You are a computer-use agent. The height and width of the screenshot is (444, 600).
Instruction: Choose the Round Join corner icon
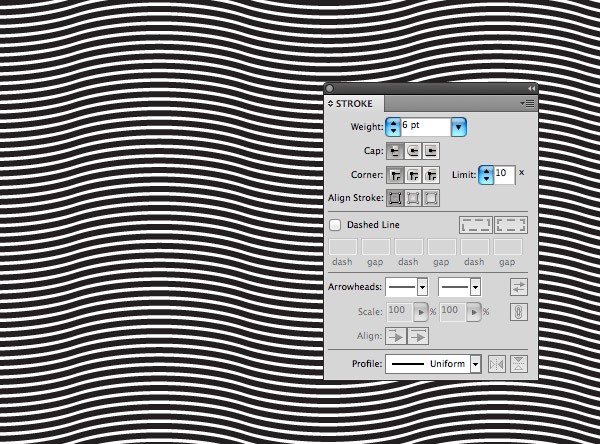(413, 174)
